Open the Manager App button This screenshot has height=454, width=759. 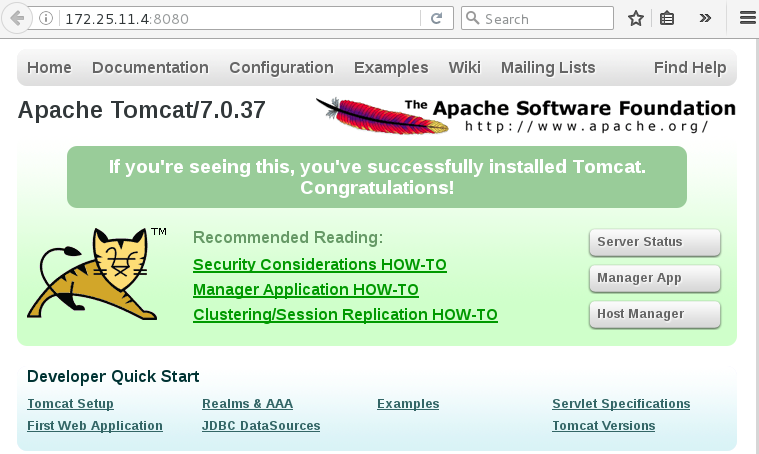click(655, 278)
